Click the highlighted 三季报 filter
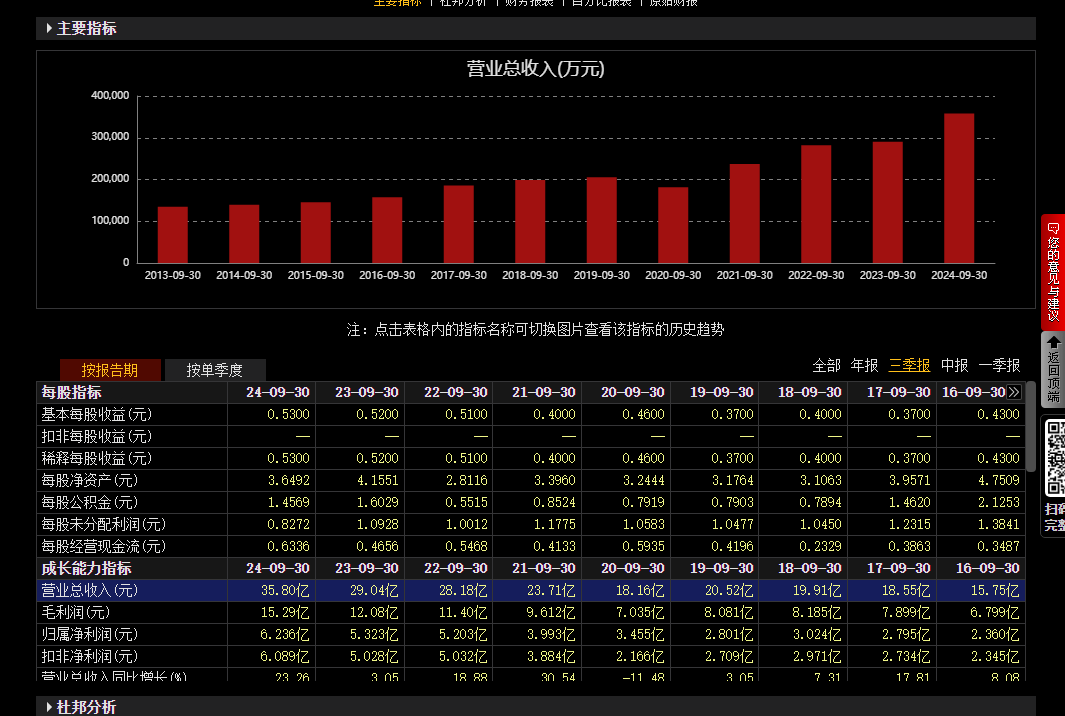Screen dimensions: 1065x716 [909, 365]
